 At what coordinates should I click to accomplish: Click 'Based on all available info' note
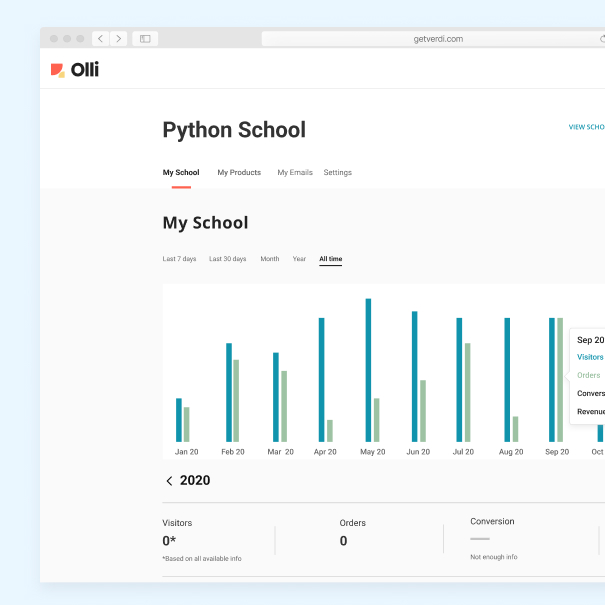click(202, 558)
